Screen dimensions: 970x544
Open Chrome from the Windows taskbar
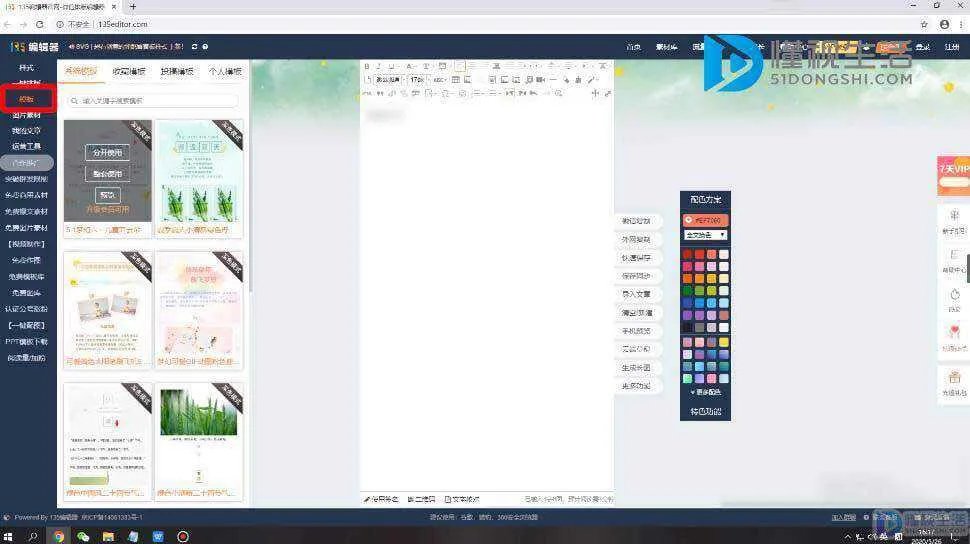tap(59, 536)
